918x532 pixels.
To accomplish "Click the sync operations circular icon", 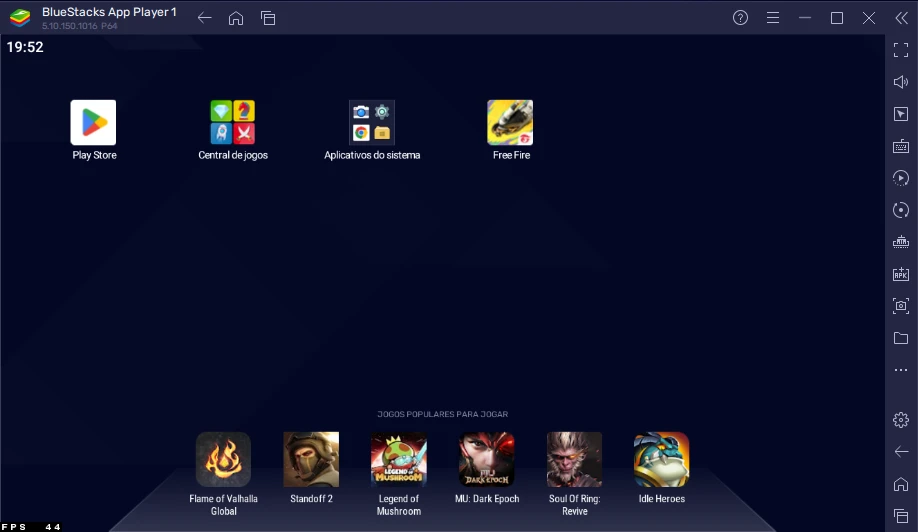I will pos(901,210).
